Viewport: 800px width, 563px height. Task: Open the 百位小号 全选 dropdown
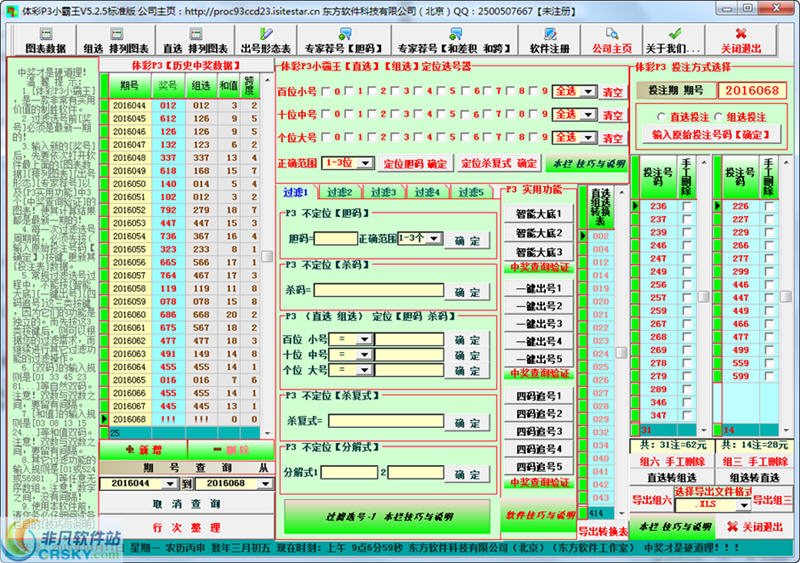pyautogui.click(x=588, y=91)
